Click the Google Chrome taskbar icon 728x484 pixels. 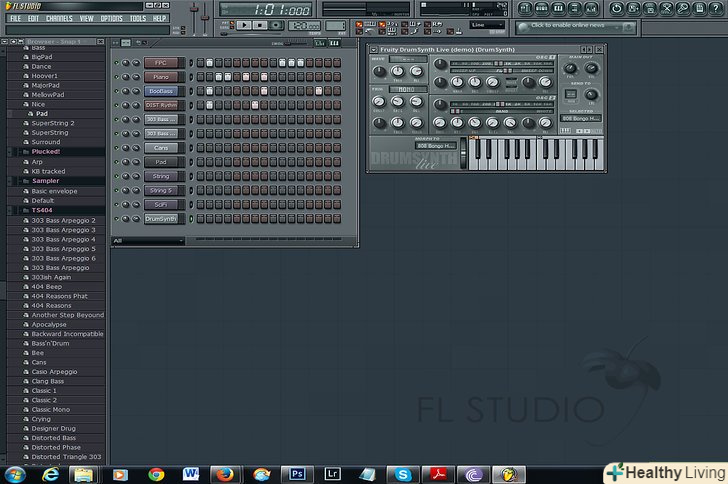[156, 474]
